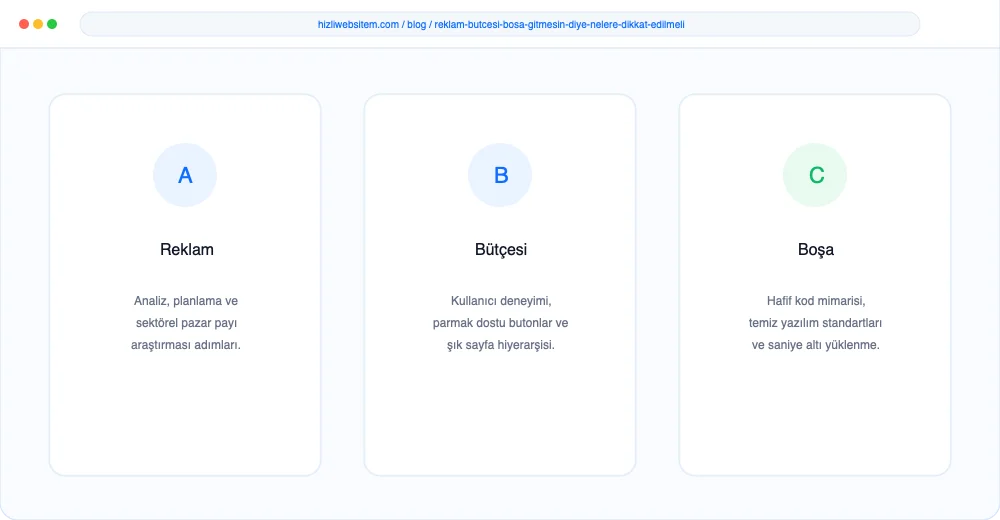Click the text "ve saniye altı yüklenme."

[815, 345]
